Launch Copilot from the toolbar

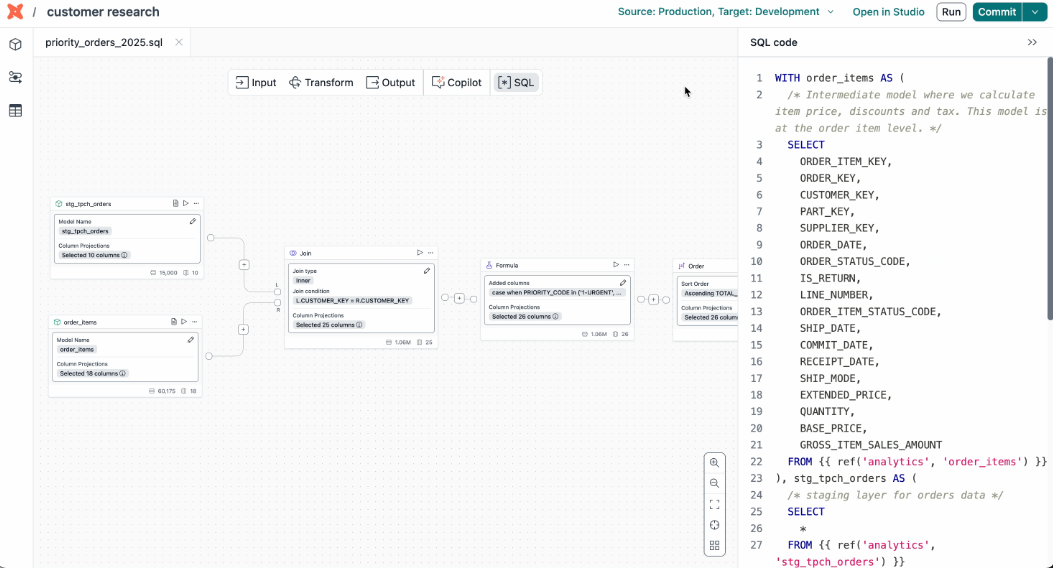coord(457,83)
